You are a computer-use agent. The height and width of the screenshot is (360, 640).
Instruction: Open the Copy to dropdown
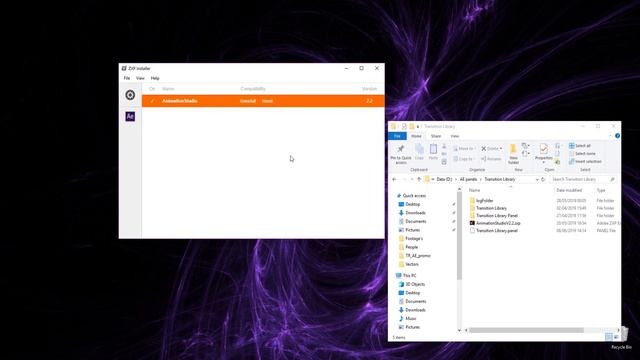pos(463,159)
